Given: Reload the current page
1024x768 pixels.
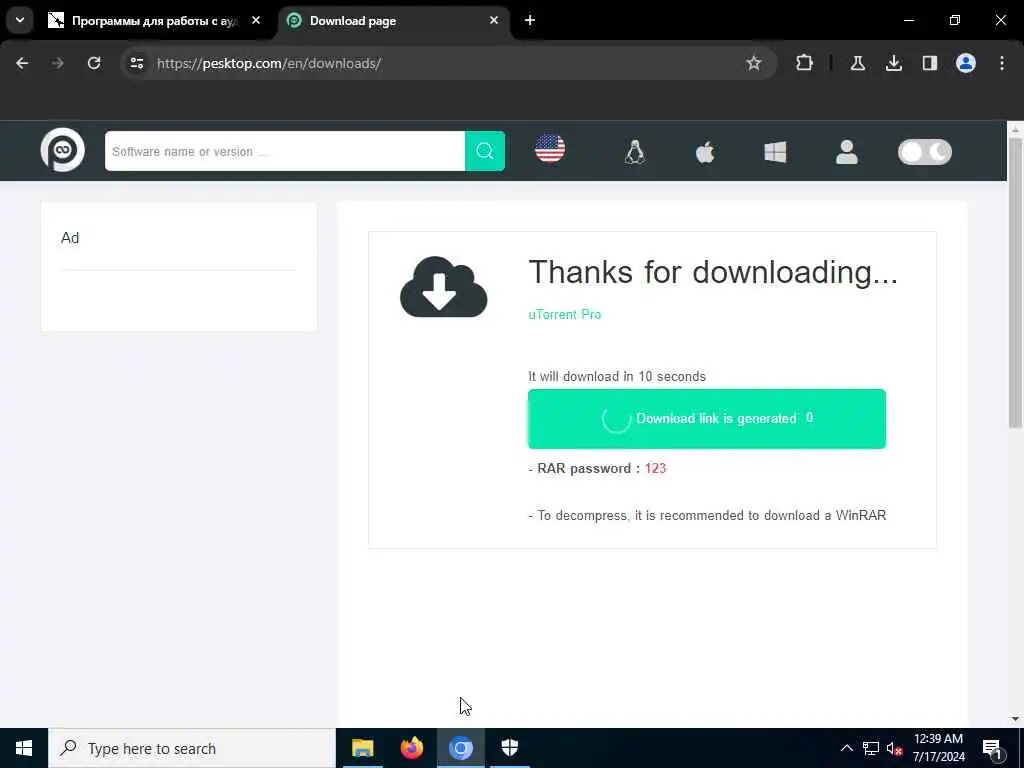Looking at the screenshot, I should coord(94,63).
